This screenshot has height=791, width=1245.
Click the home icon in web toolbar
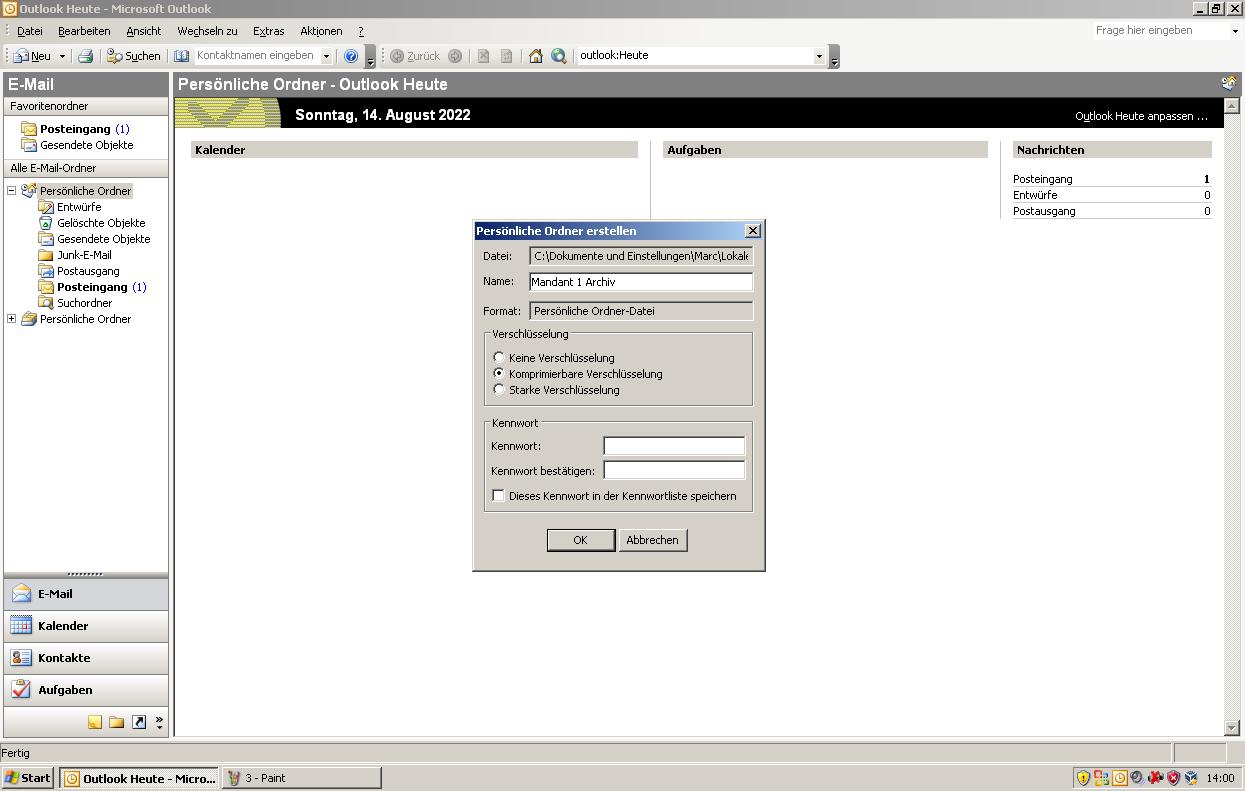(536, 56)
